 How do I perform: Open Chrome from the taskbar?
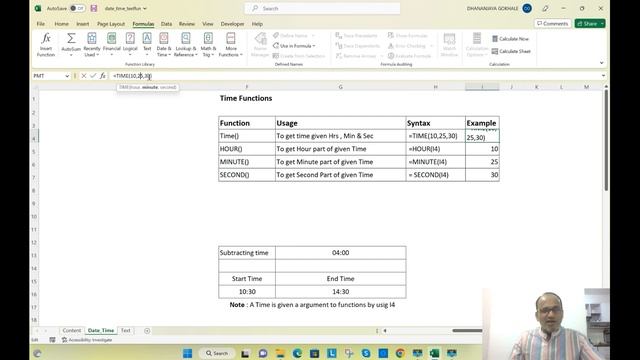[400, 353]
